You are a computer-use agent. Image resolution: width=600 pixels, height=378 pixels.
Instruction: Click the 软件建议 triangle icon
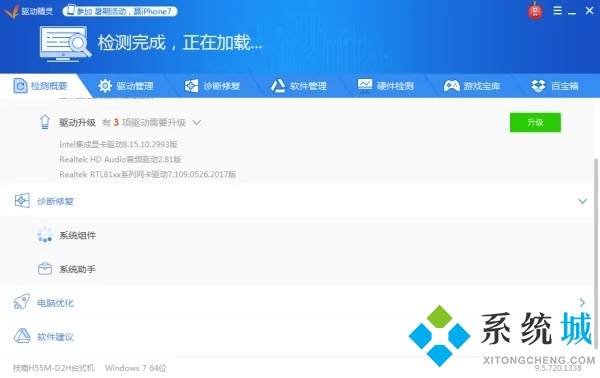point(22,336)
